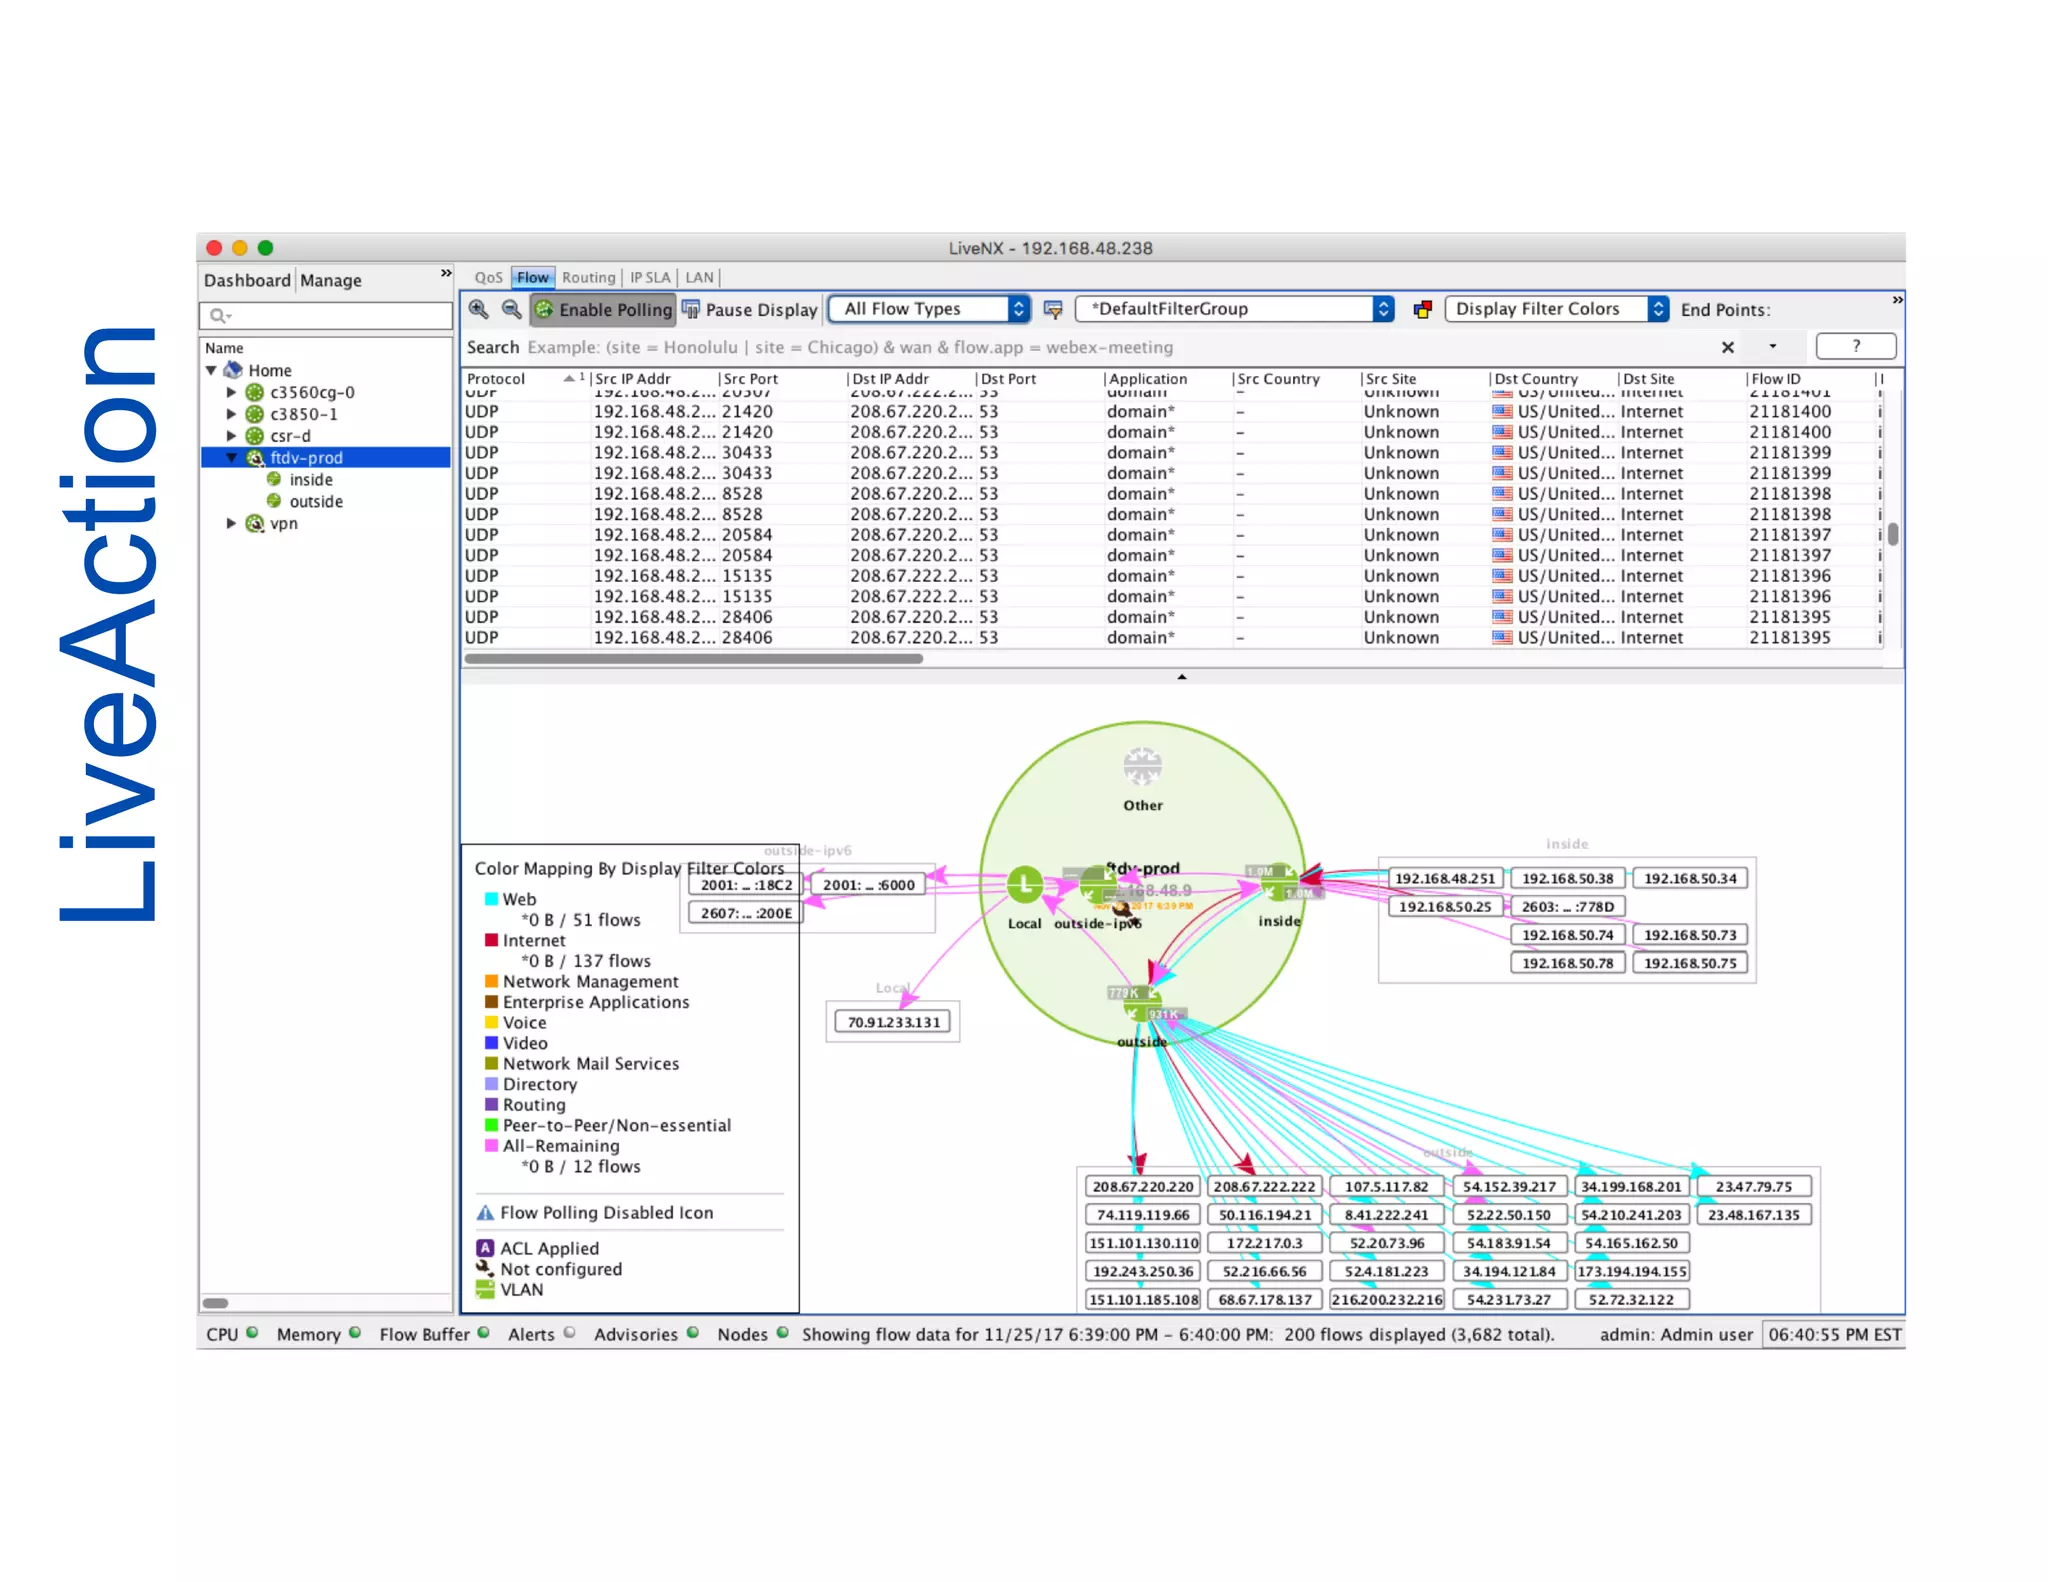The height and width of the screenshot is (1582, 2048).
Task: Switch to the Routing tab
Action: tap(588, 277)
